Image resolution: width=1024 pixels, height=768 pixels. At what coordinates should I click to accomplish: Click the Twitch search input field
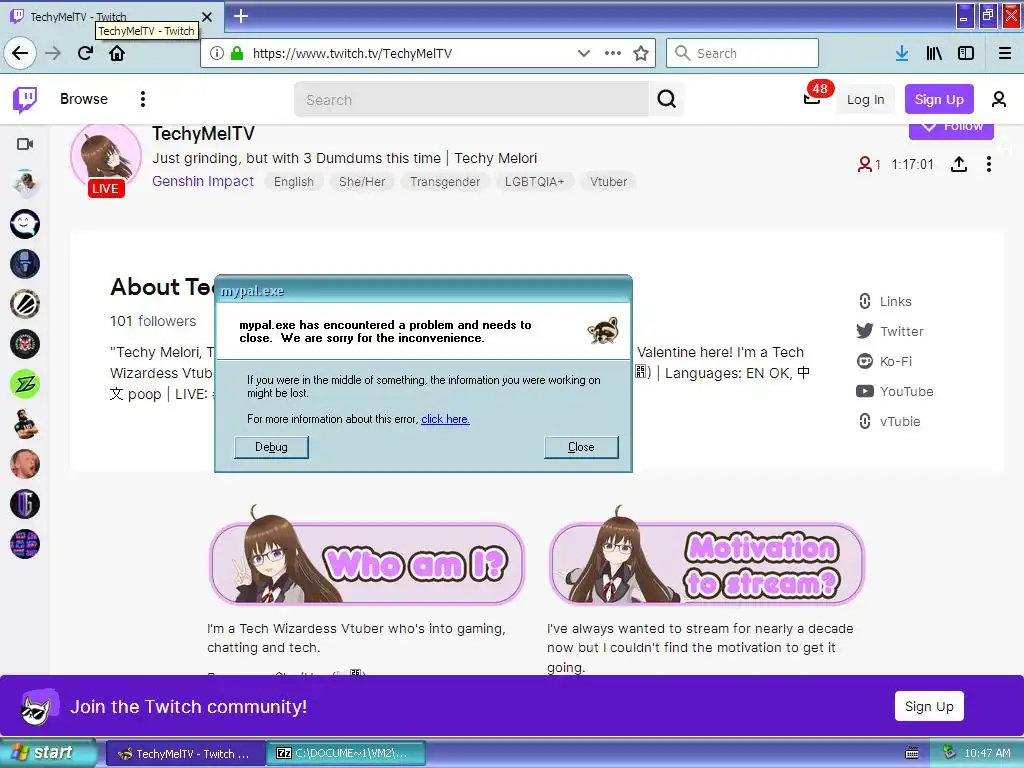(471, 99)
